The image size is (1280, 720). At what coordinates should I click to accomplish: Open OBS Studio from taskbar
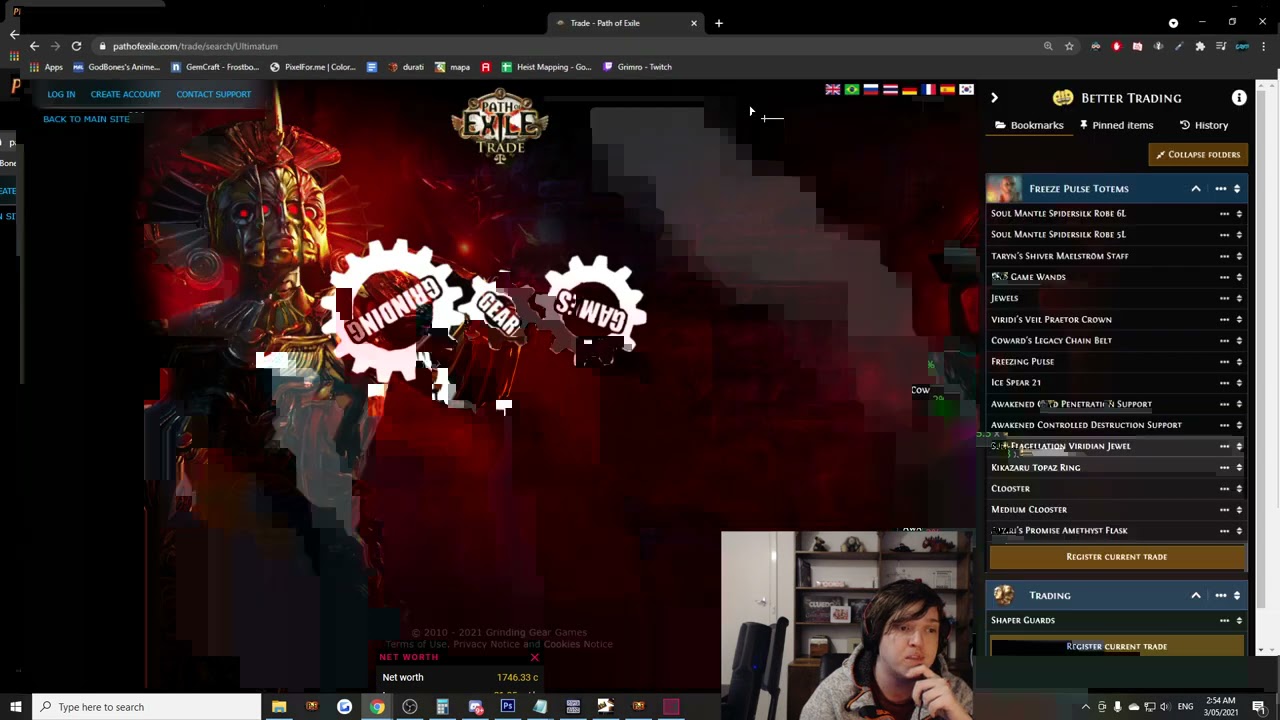click(410, 707)
